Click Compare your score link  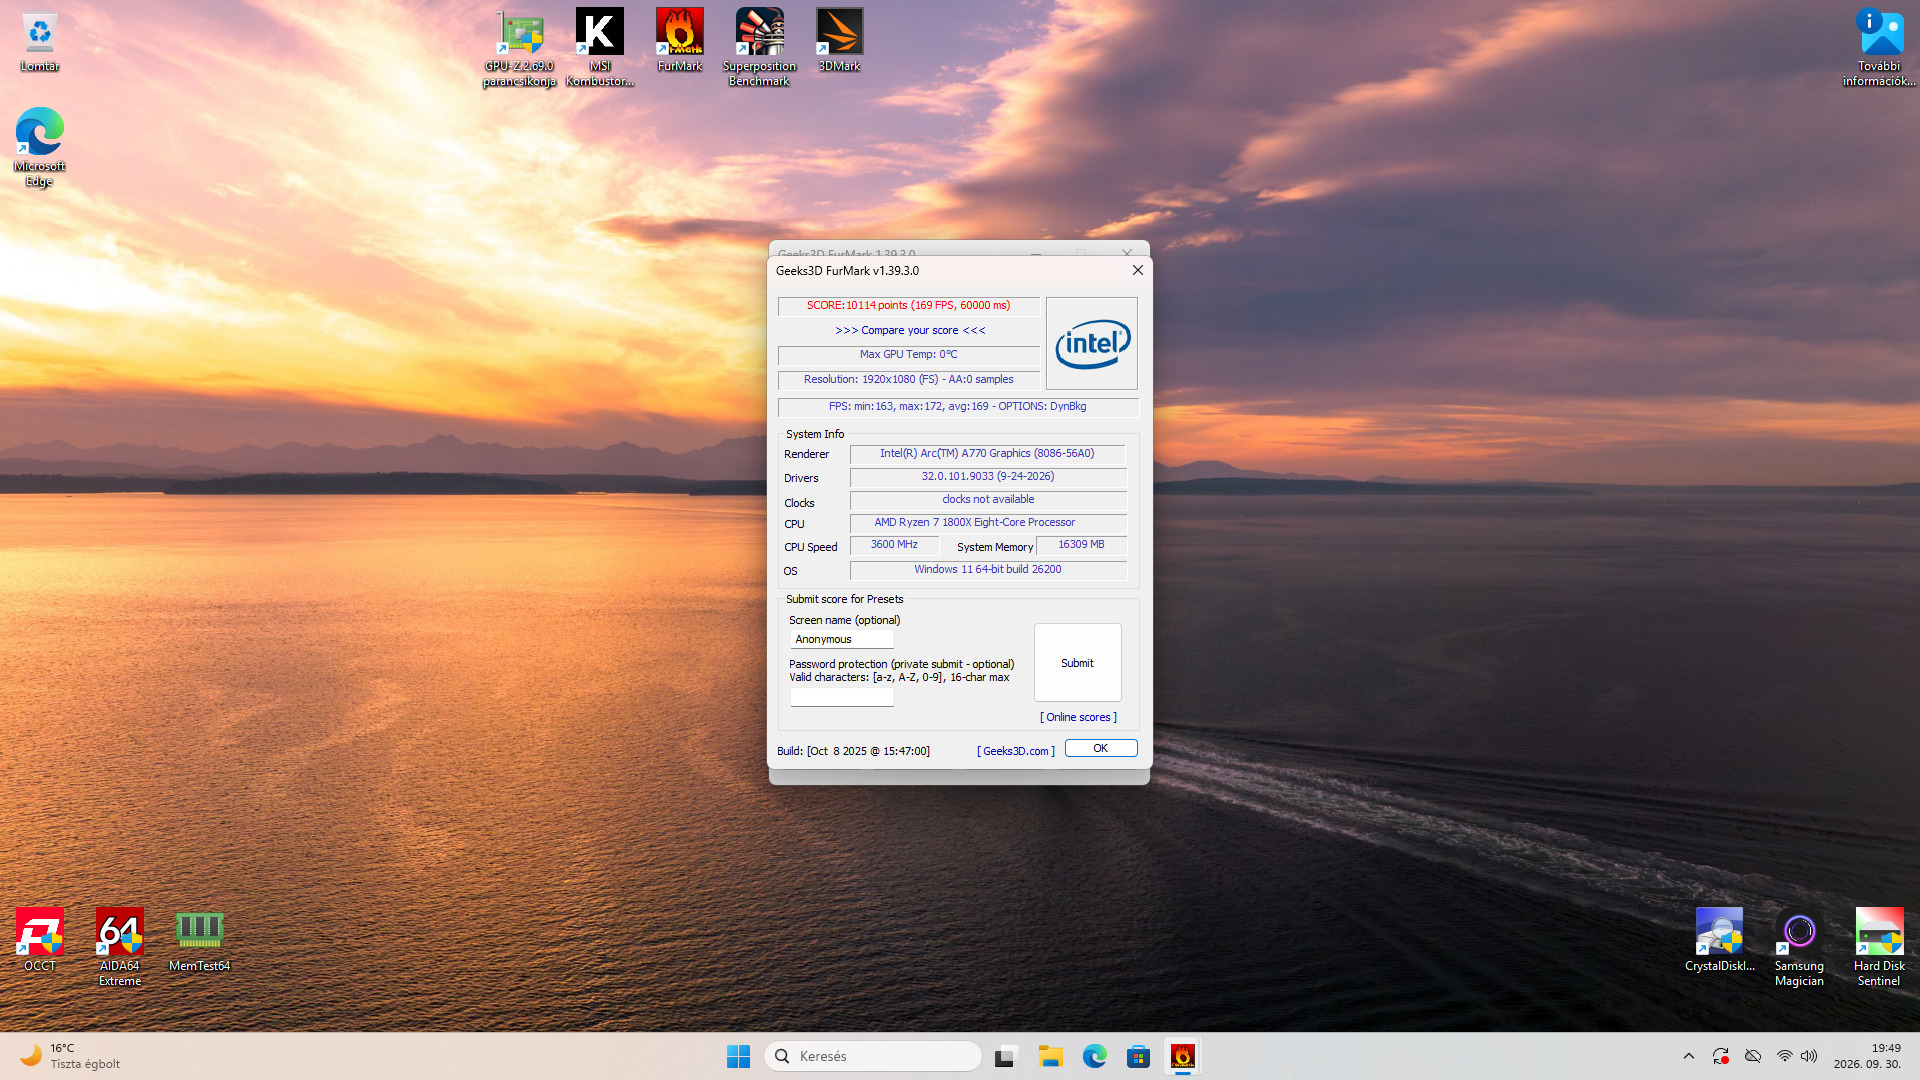point(910,330)
